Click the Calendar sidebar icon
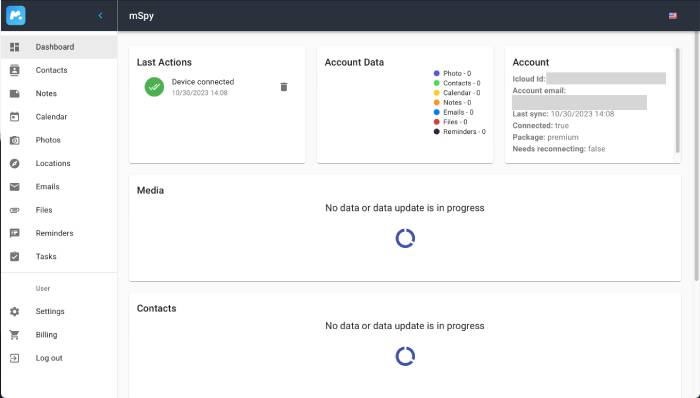Image resolution: width=700 pixels, height=398 pixels. pos(15,116)
